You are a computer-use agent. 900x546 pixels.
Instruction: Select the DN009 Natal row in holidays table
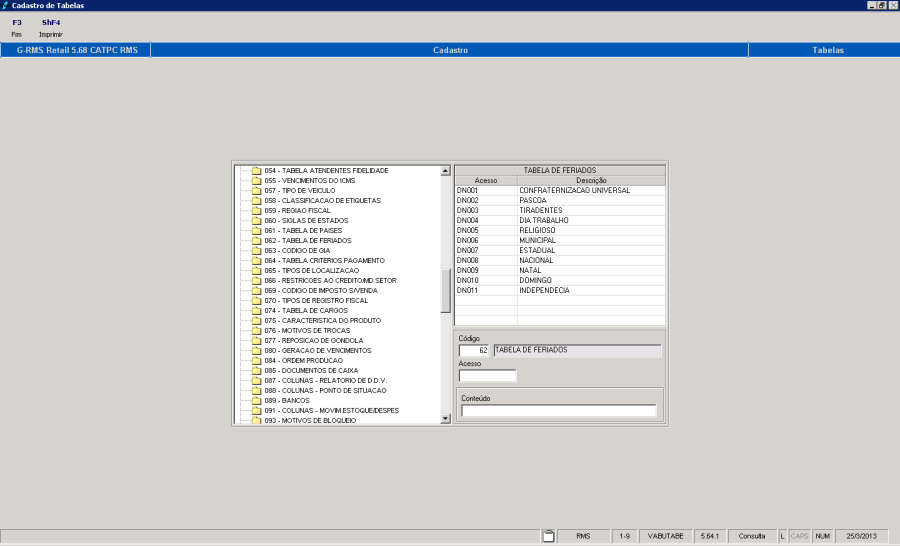(x=559, y=270)
